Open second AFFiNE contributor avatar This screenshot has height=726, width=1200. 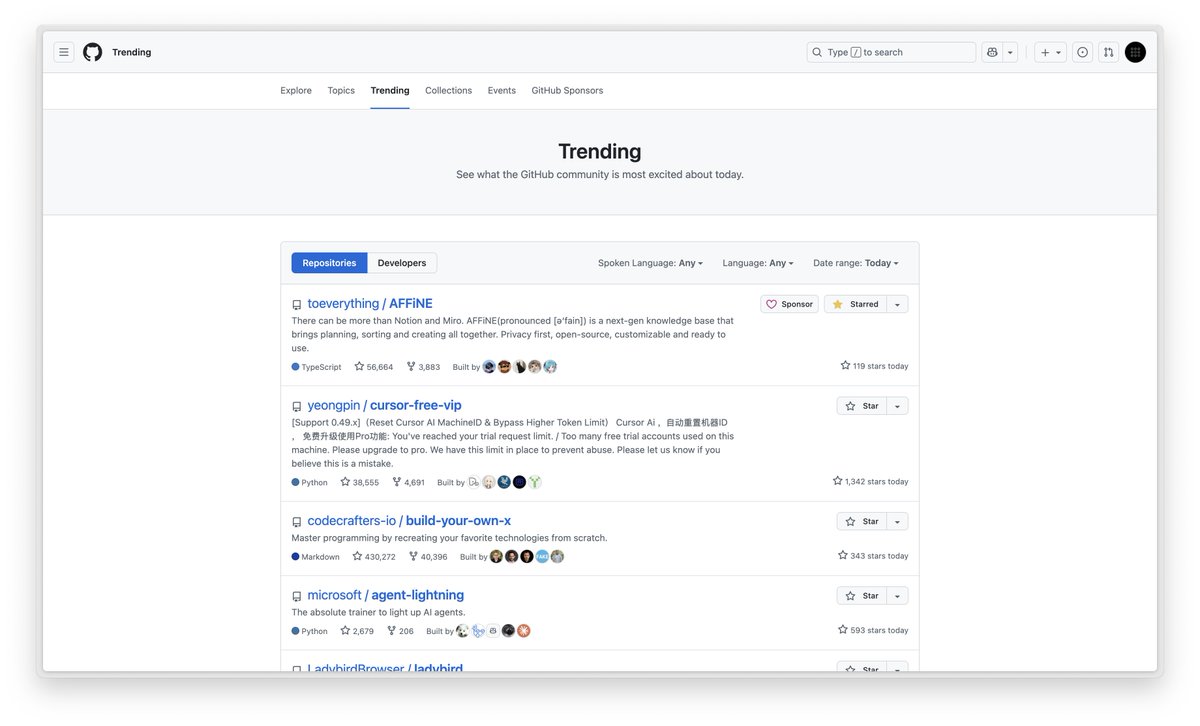coord(504,367)
